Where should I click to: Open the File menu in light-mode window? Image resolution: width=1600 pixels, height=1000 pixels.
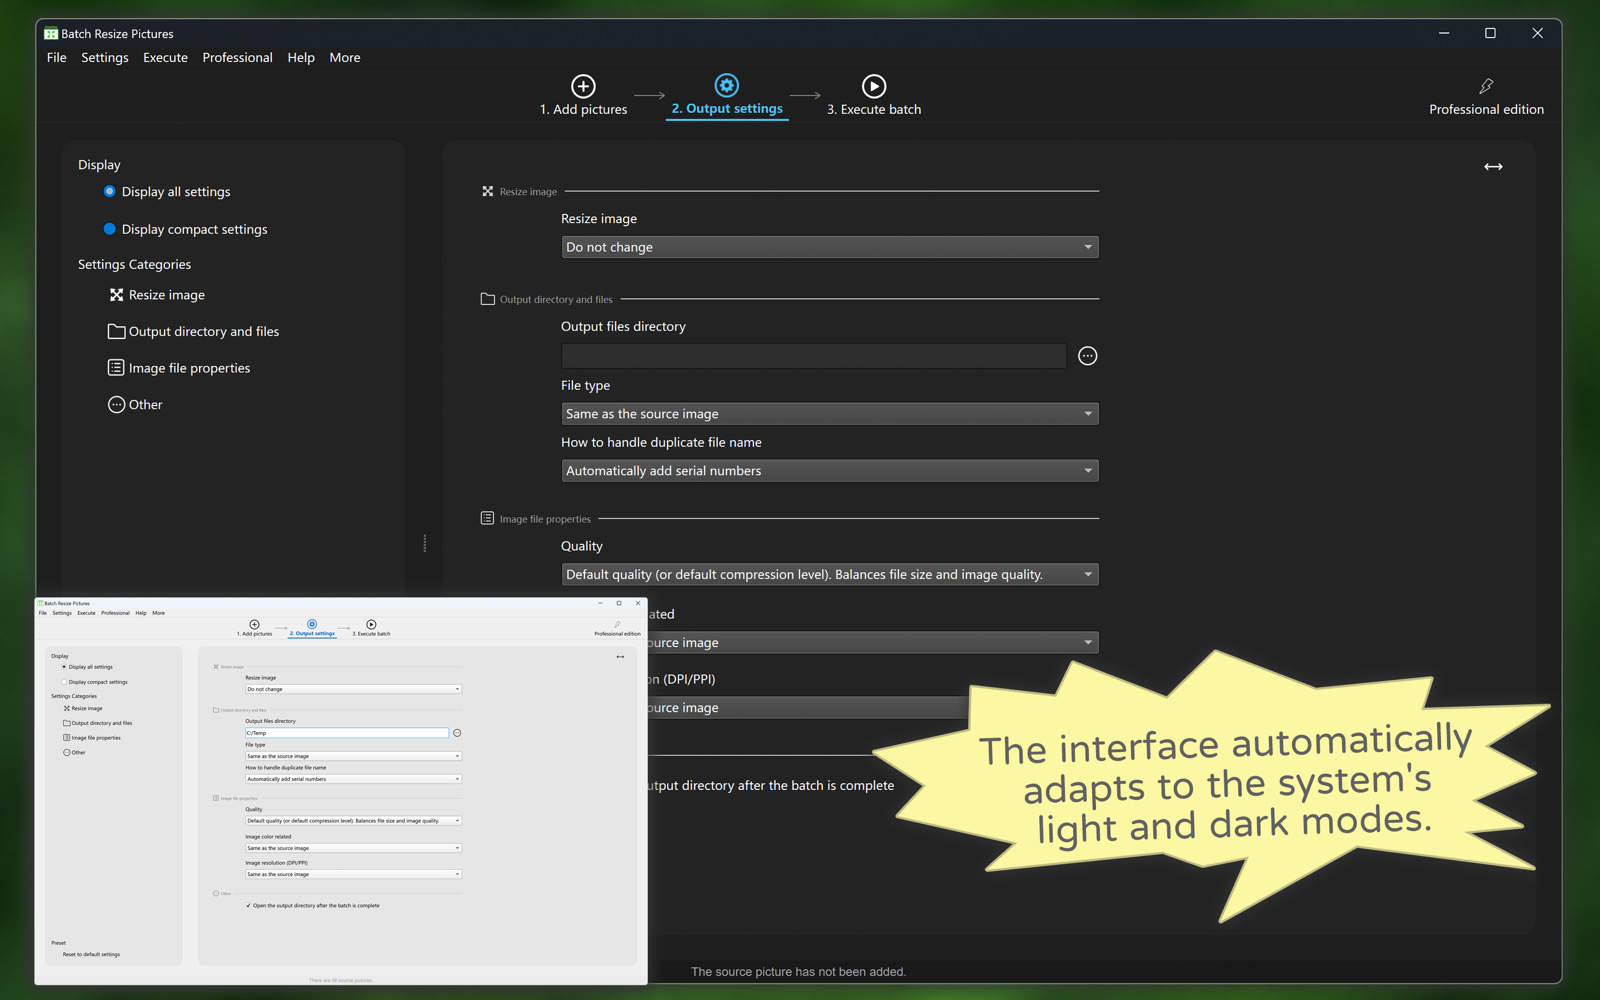(43, 613)
